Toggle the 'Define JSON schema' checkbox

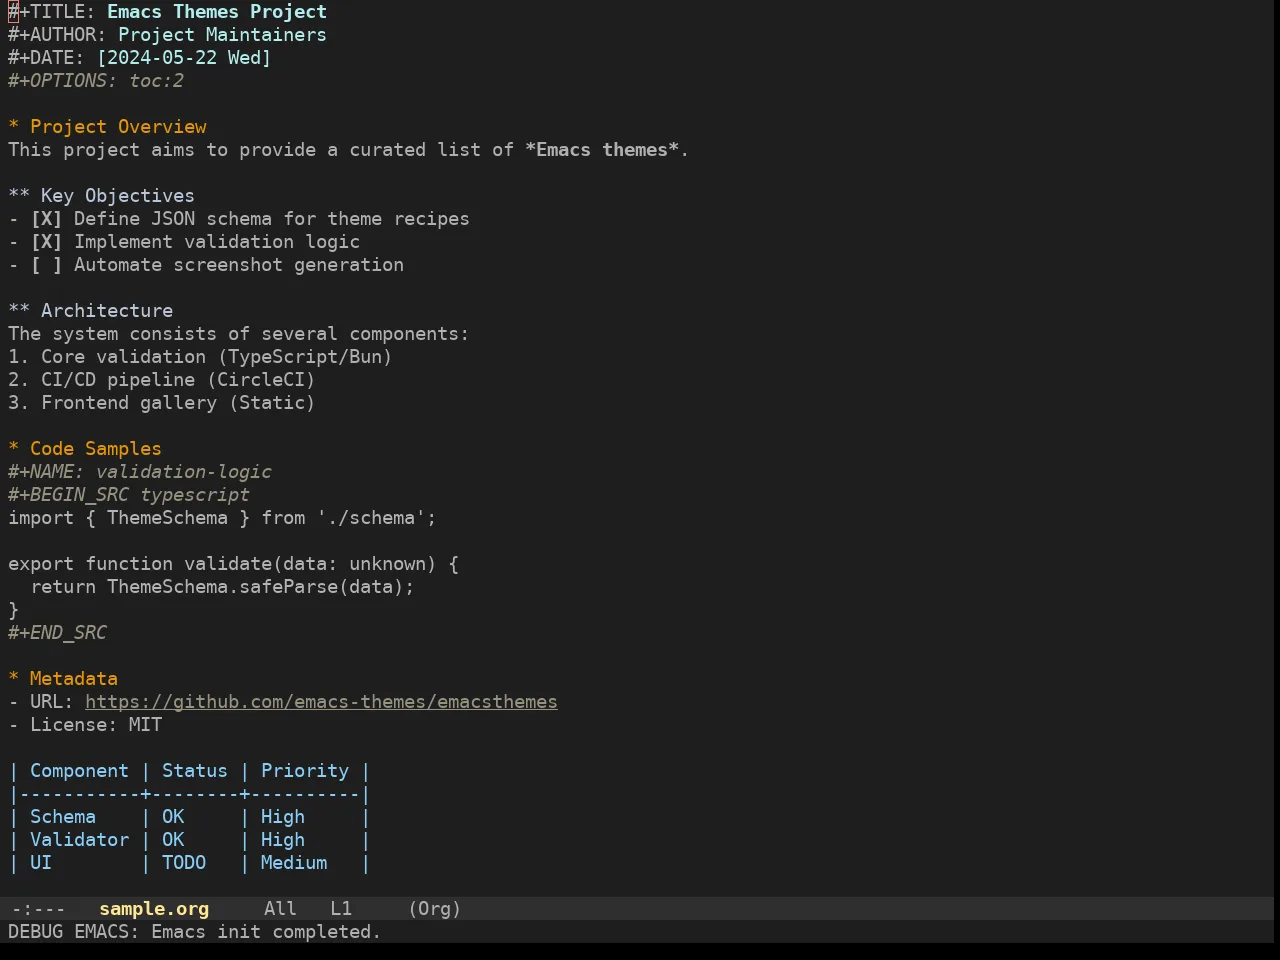pos(46,219)
